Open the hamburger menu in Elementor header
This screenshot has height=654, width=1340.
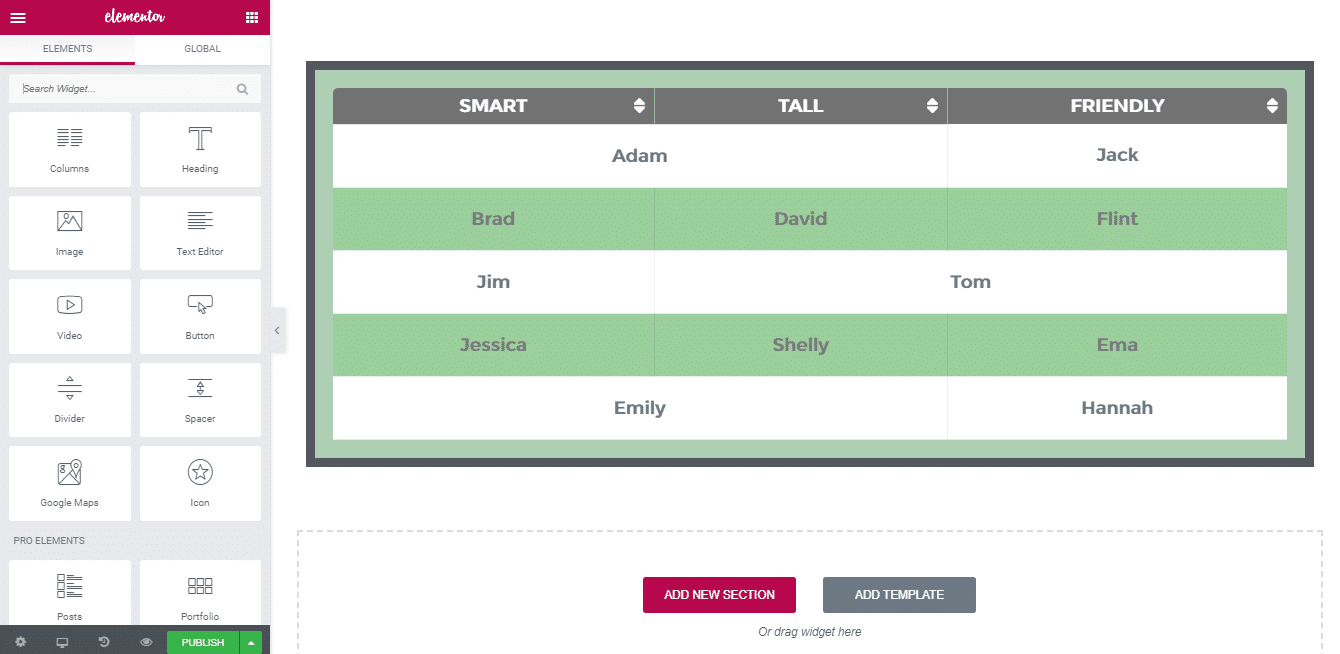[x=18, y=17]
